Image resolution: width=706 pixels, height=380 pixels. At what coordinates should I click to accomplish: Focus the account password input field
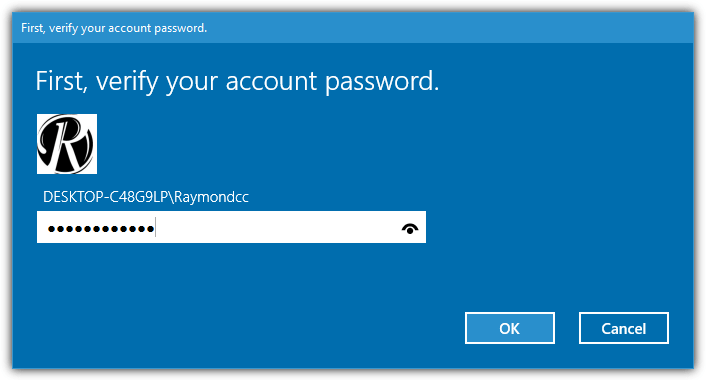[231, 227]
